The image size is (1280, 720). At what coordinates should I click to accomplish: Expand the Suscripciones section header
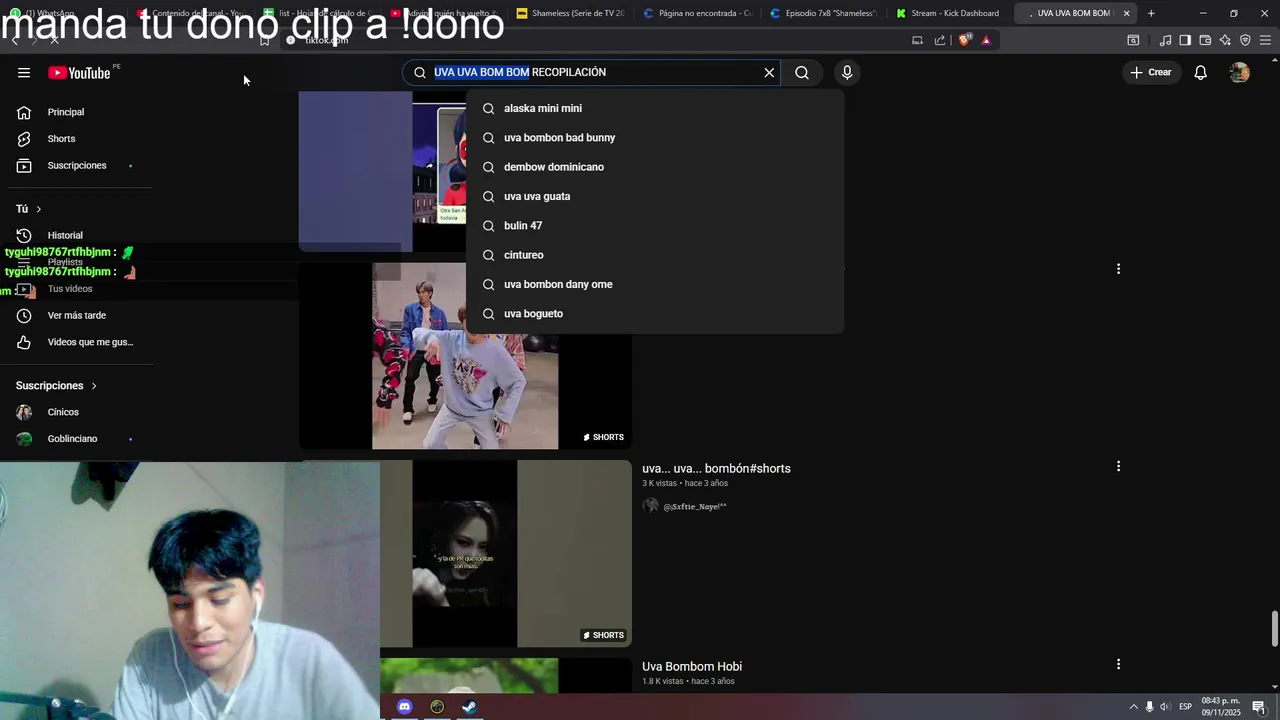pyautogui.click(x=57, y=386)
